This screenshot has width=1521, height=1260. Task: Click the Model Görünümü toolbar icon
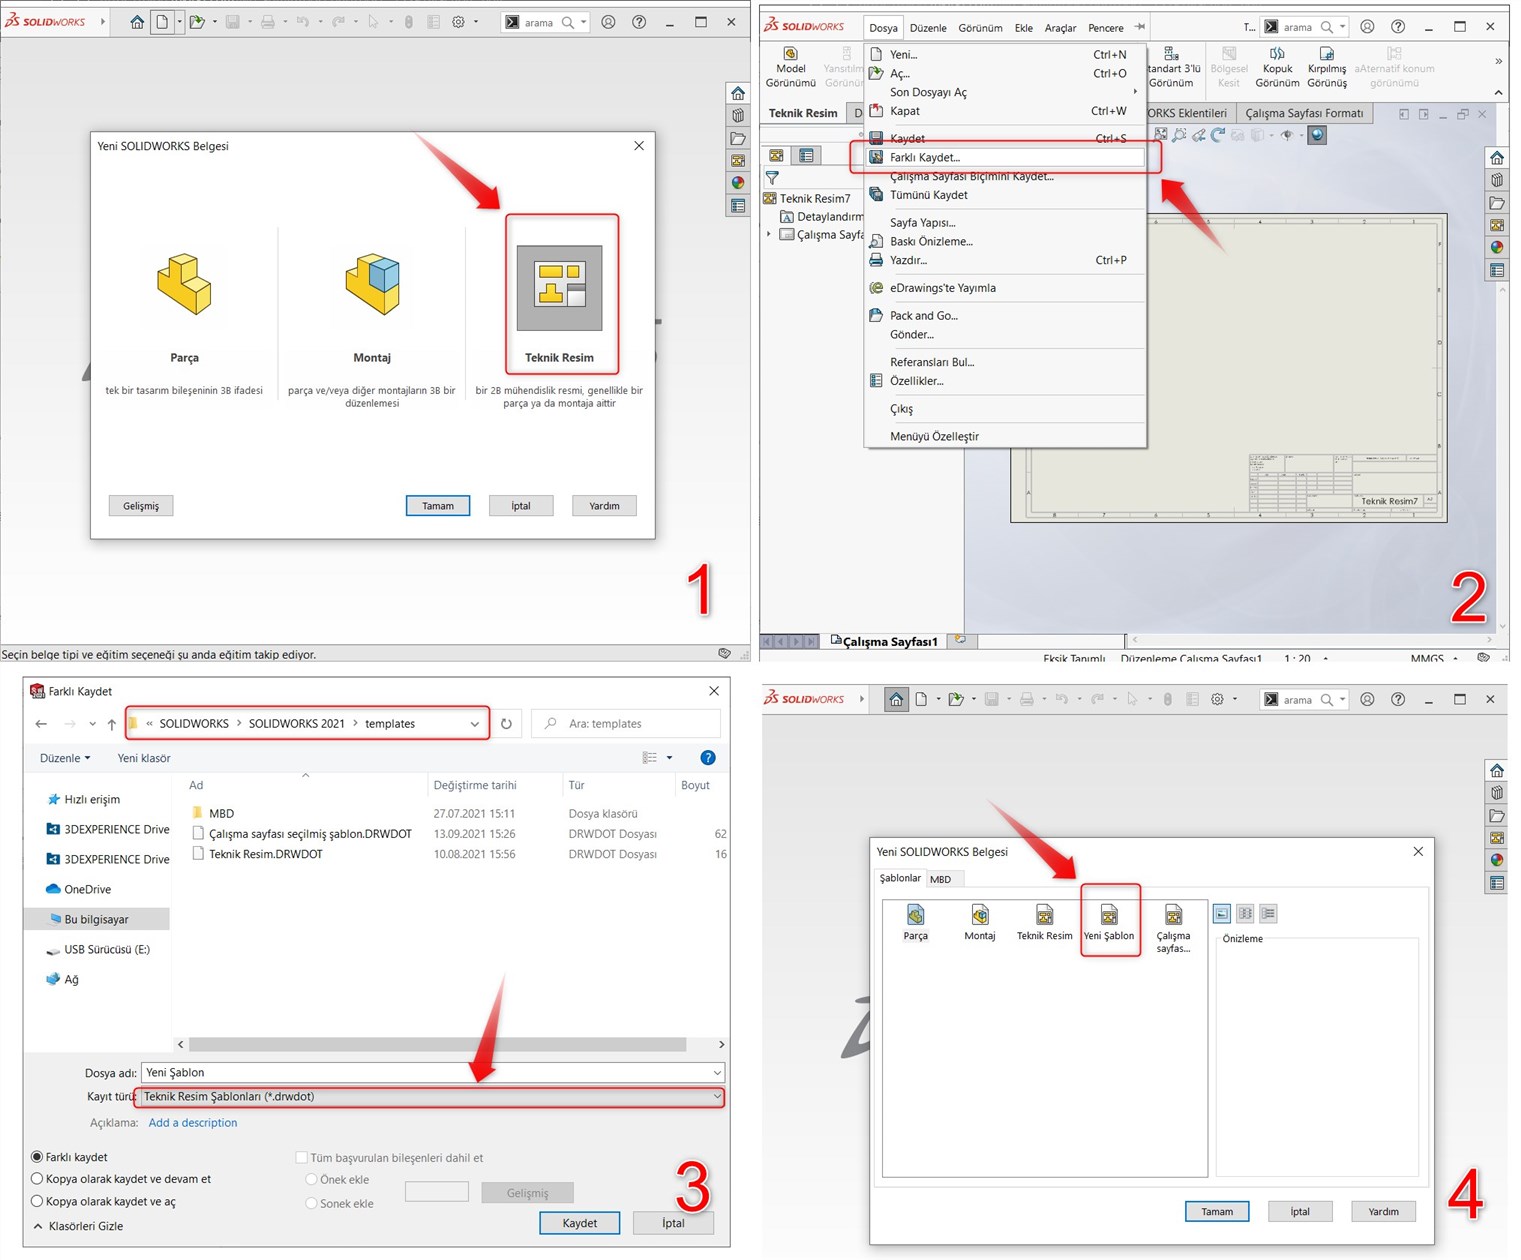click(x=791, y=67)
